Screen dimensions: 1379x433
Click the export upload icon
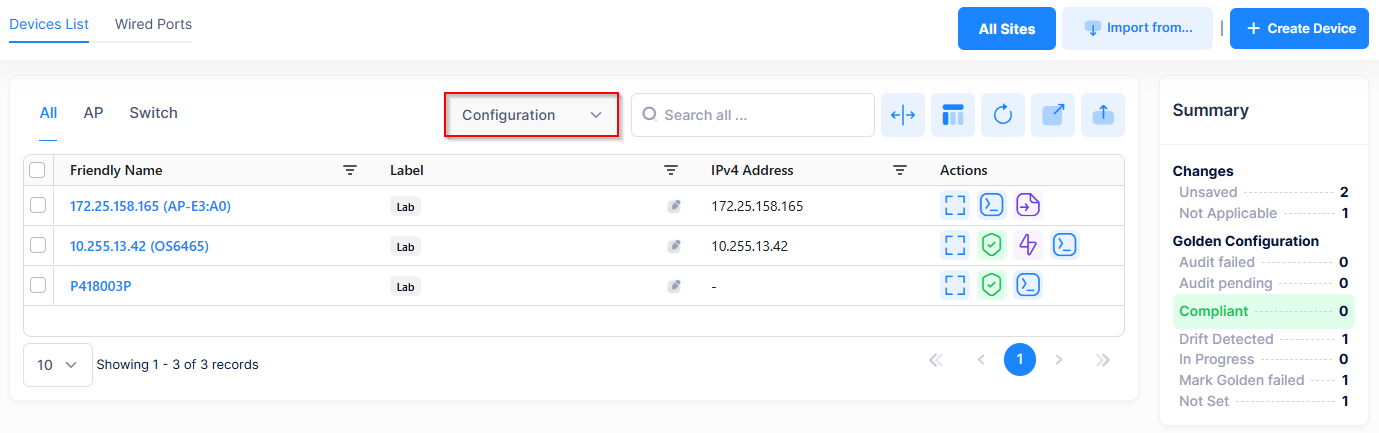[x=1102, y=115]
